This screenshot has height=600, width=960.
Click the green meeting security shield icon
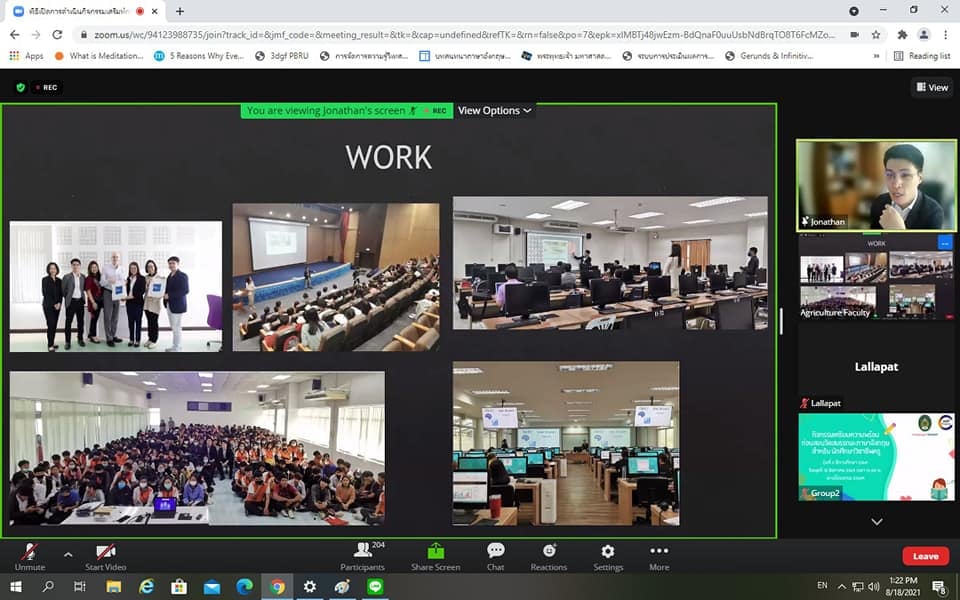tap(21, 88)
